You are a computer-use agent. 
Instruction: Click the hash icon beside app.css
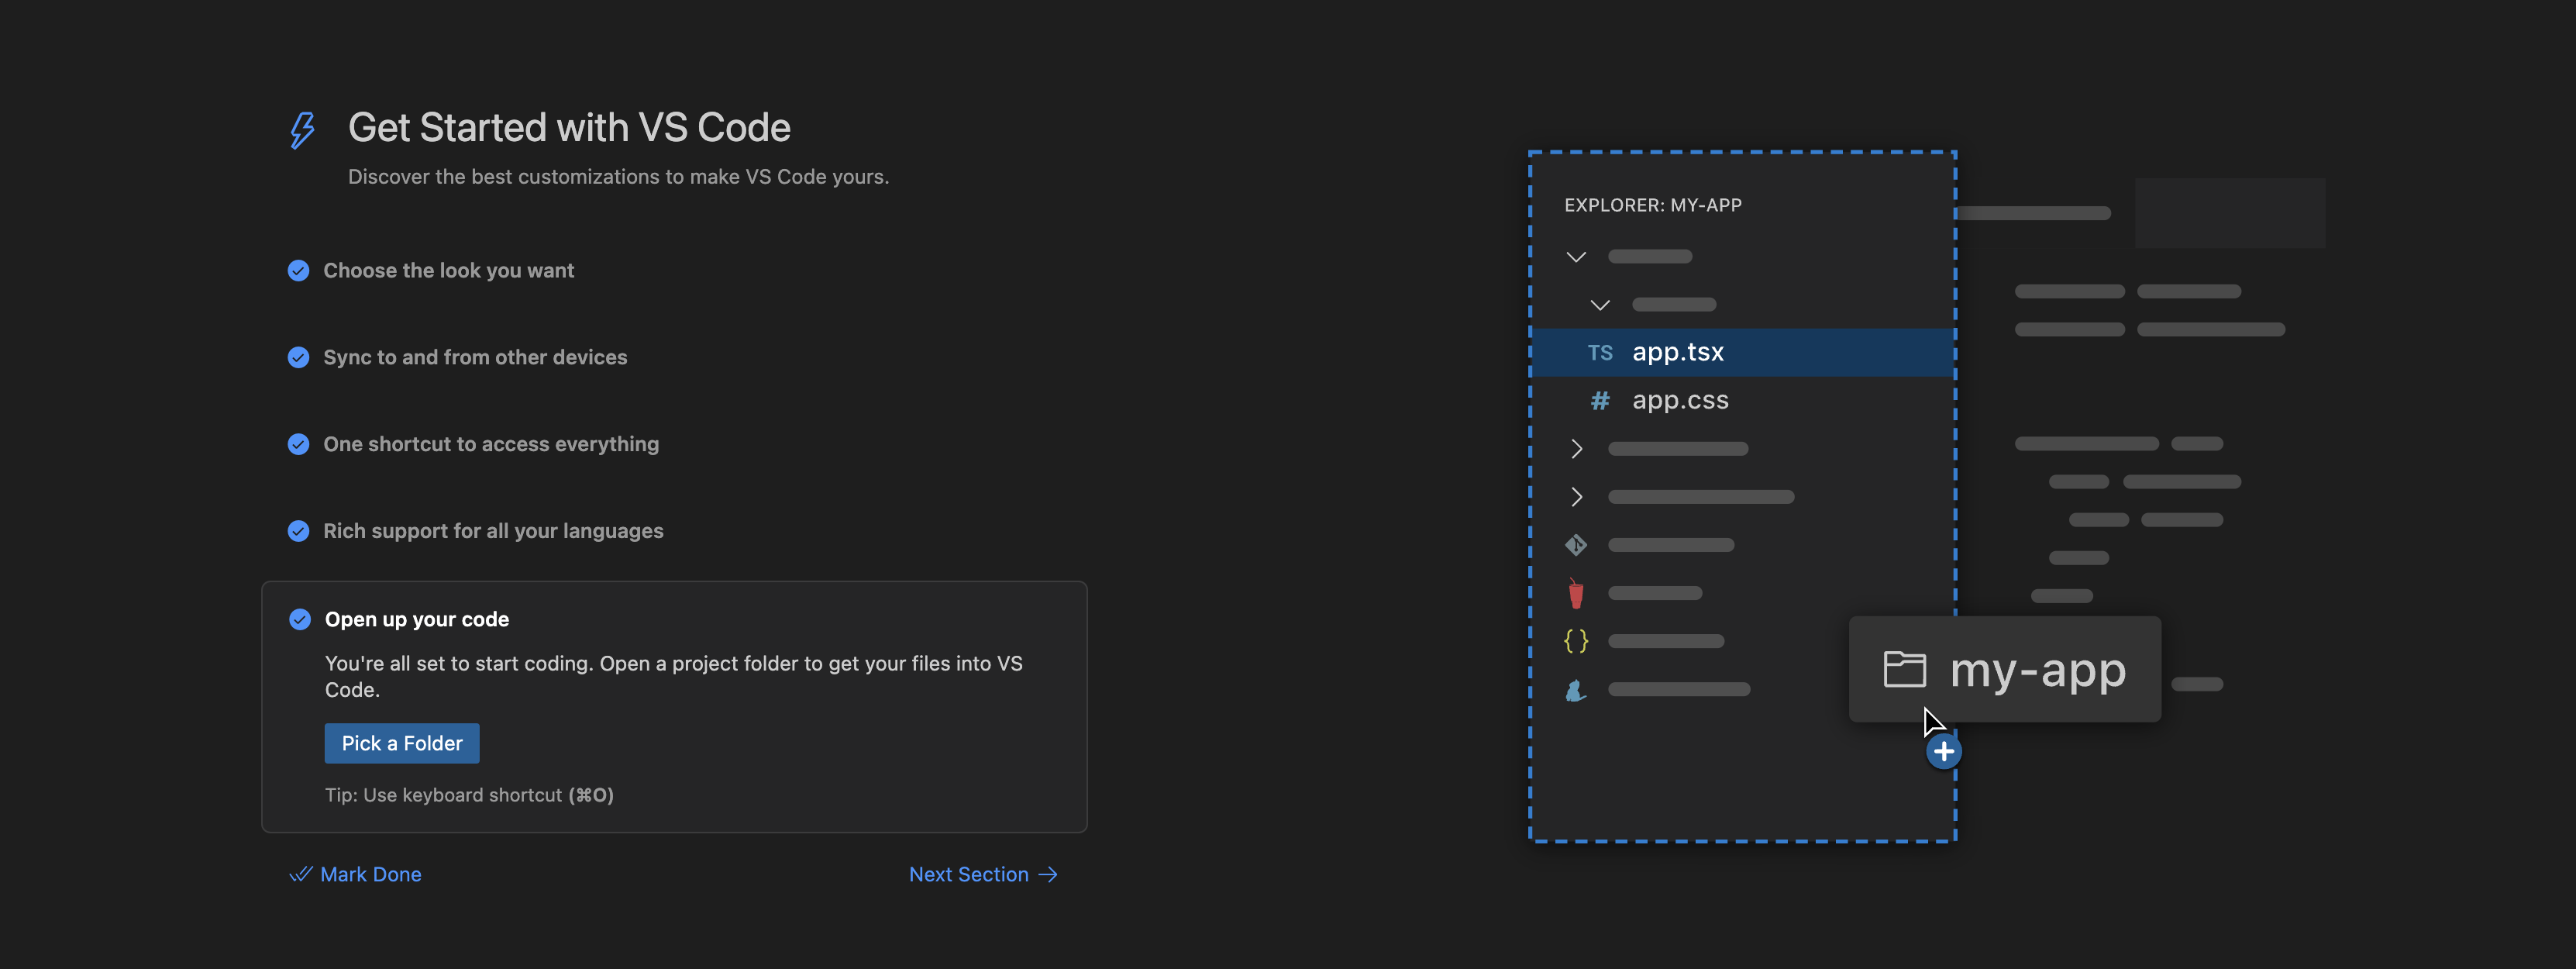point(1599,401)
